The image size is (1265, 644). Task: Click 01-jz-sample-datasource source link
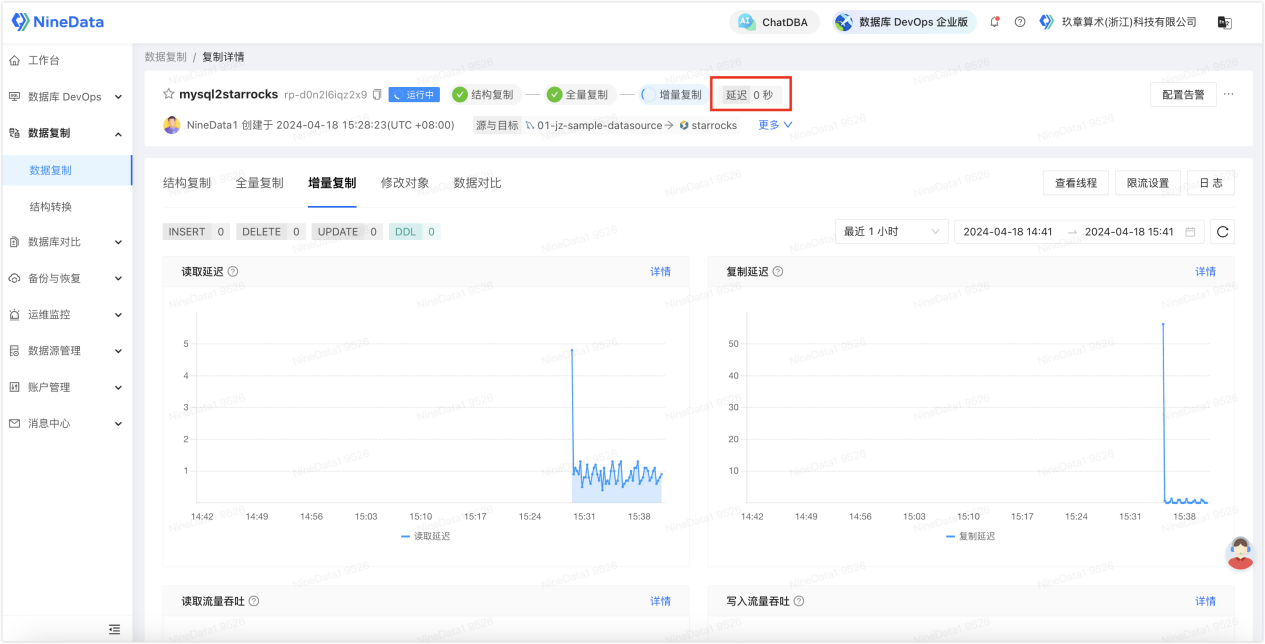(x=599, y=125)
